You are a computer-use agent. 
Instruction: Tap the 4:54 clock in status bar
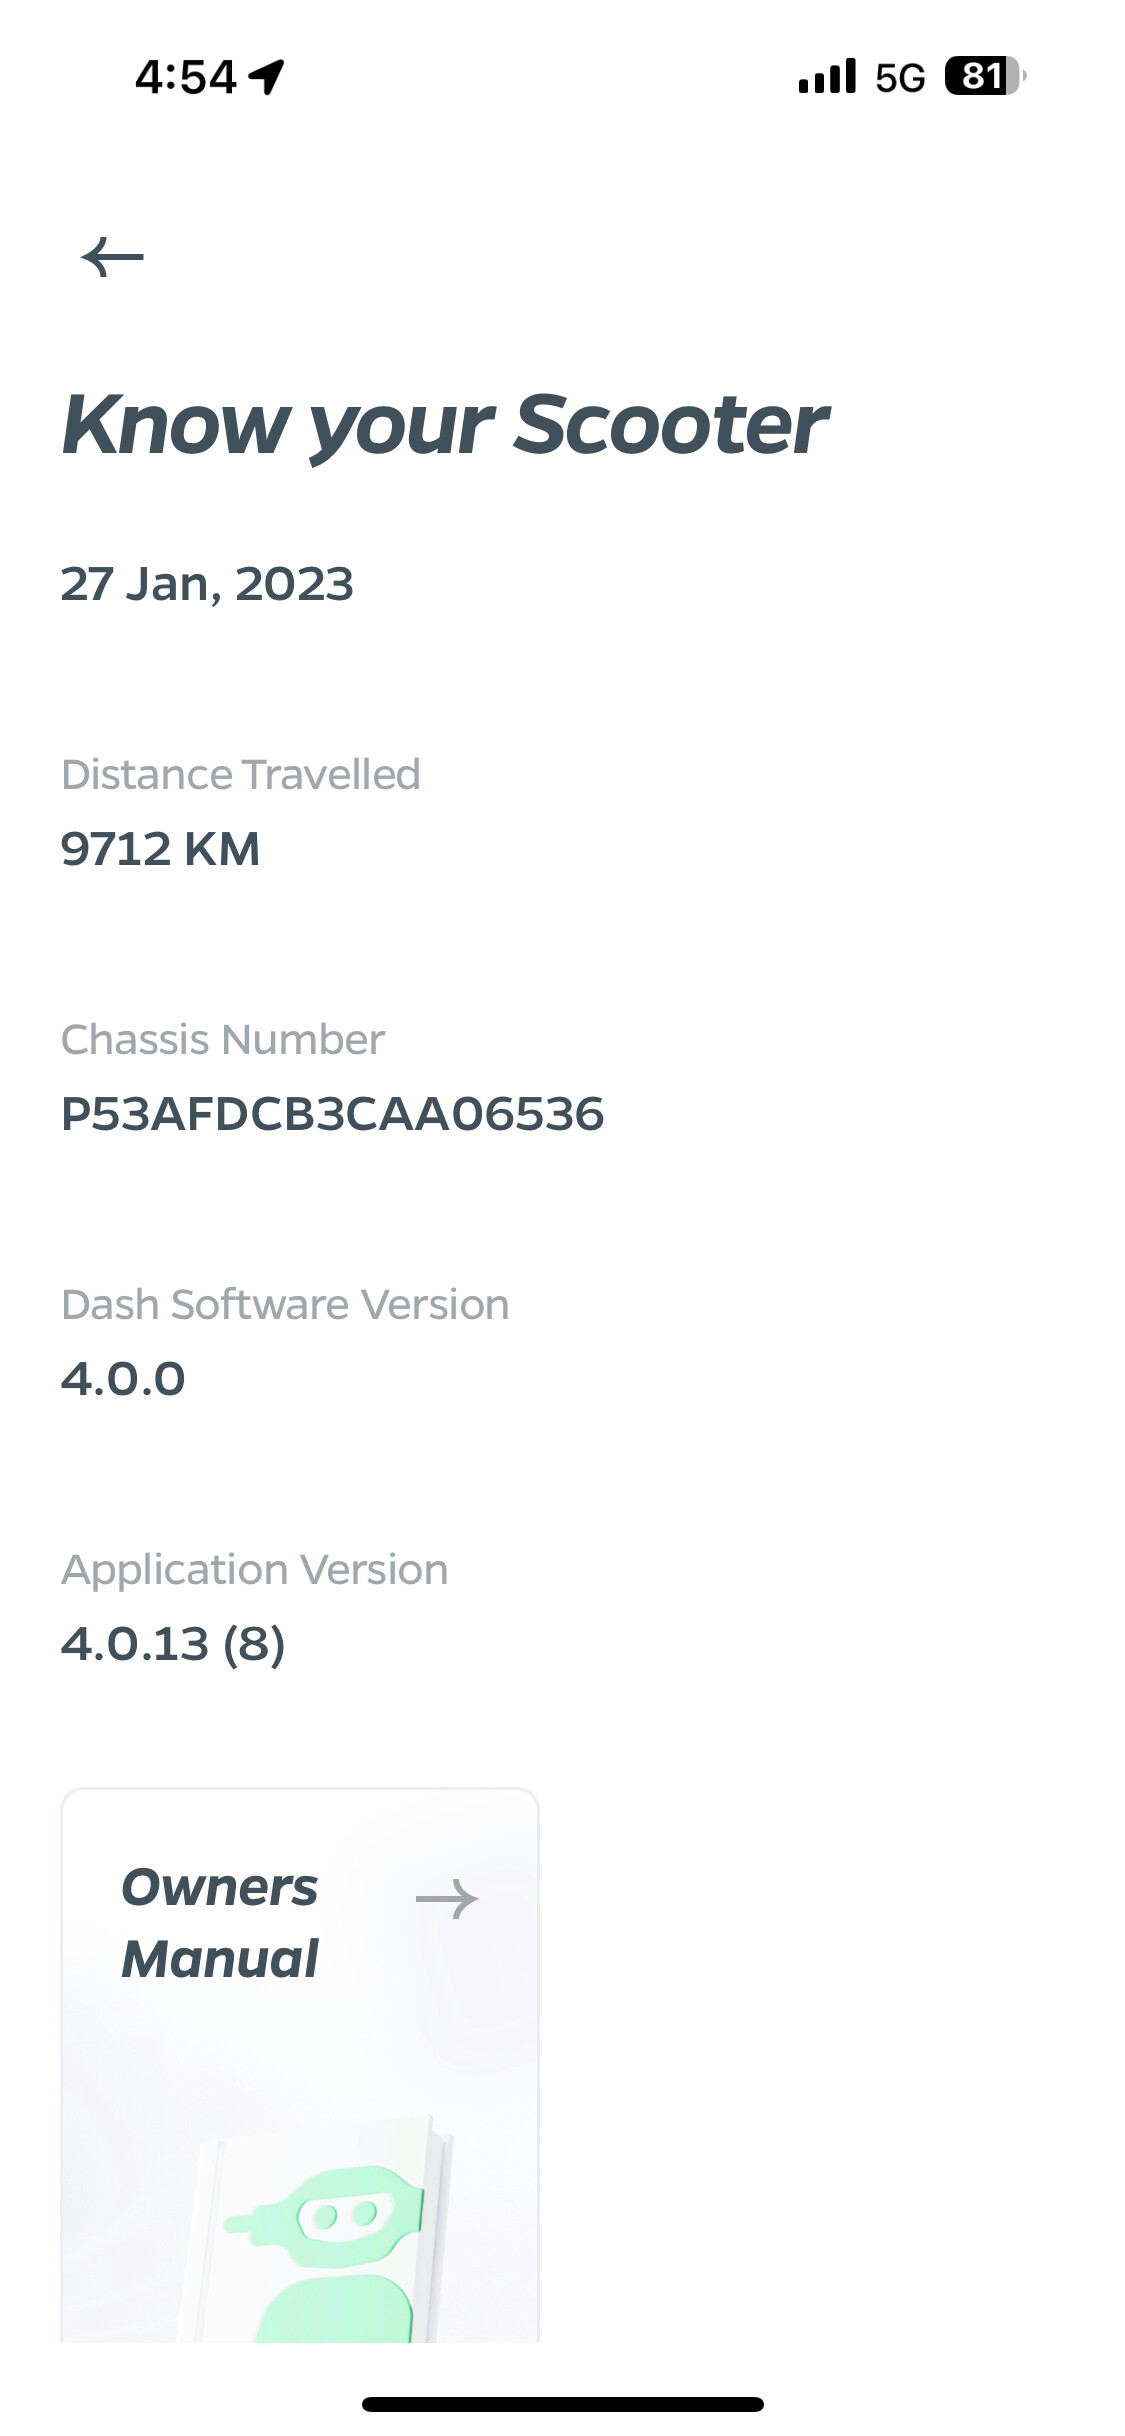click(x=186, y=77)
